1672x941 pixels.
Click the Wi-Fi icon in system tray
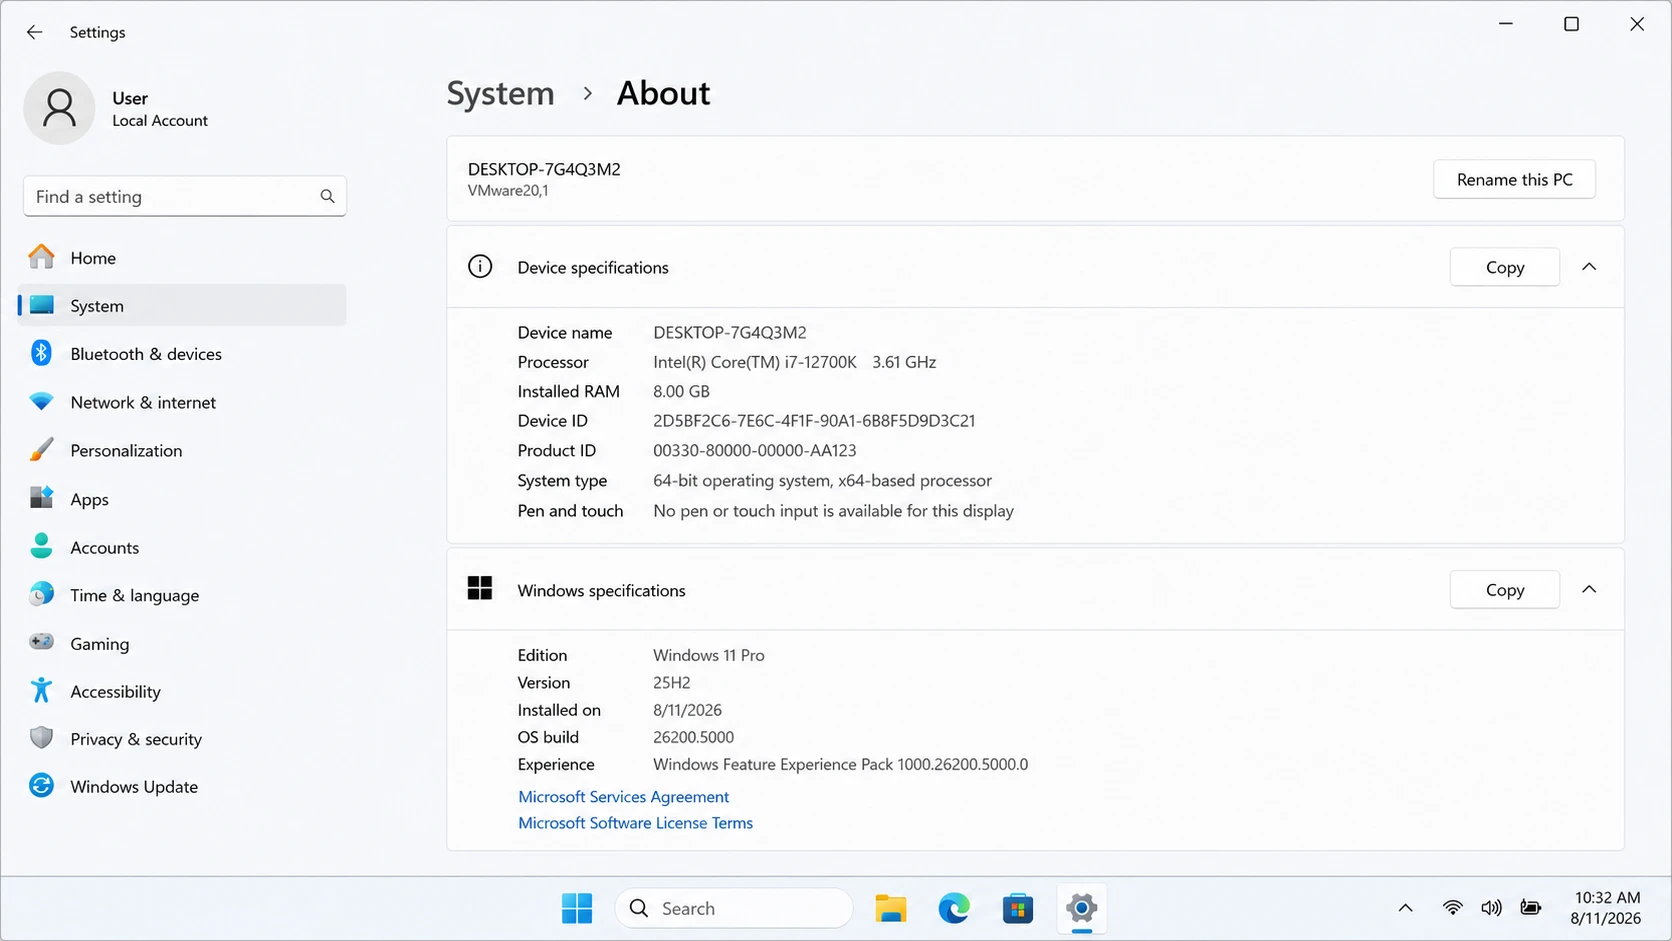coord(1452,908)
